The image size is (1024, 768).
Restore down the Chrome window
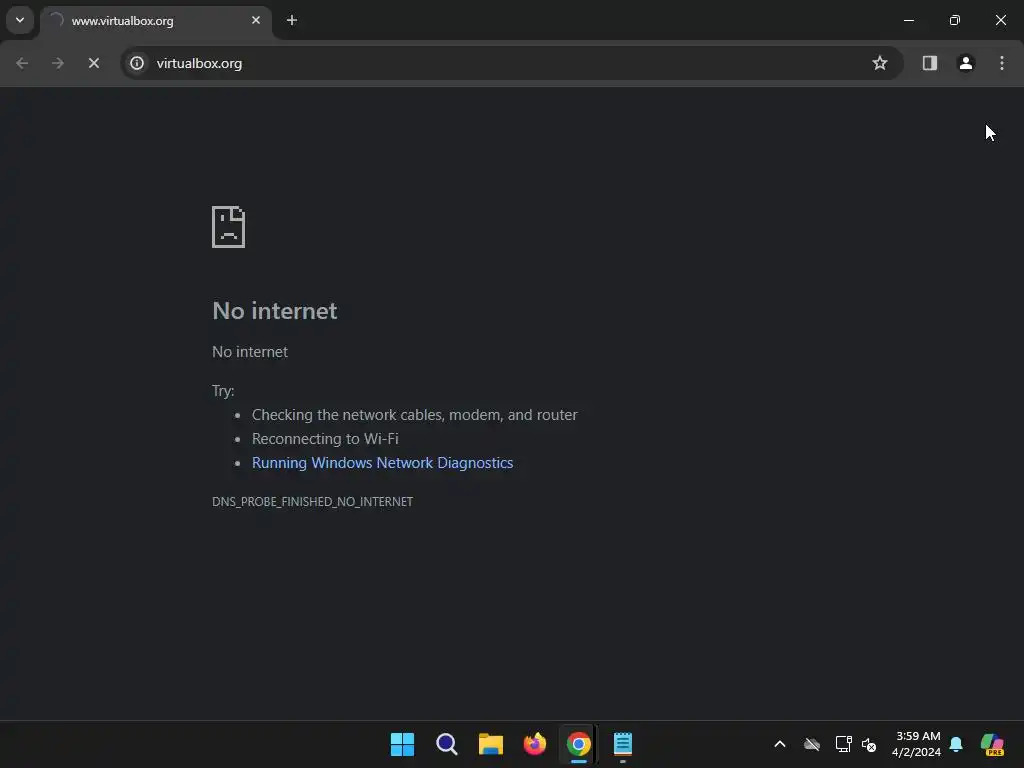(955, 20)
